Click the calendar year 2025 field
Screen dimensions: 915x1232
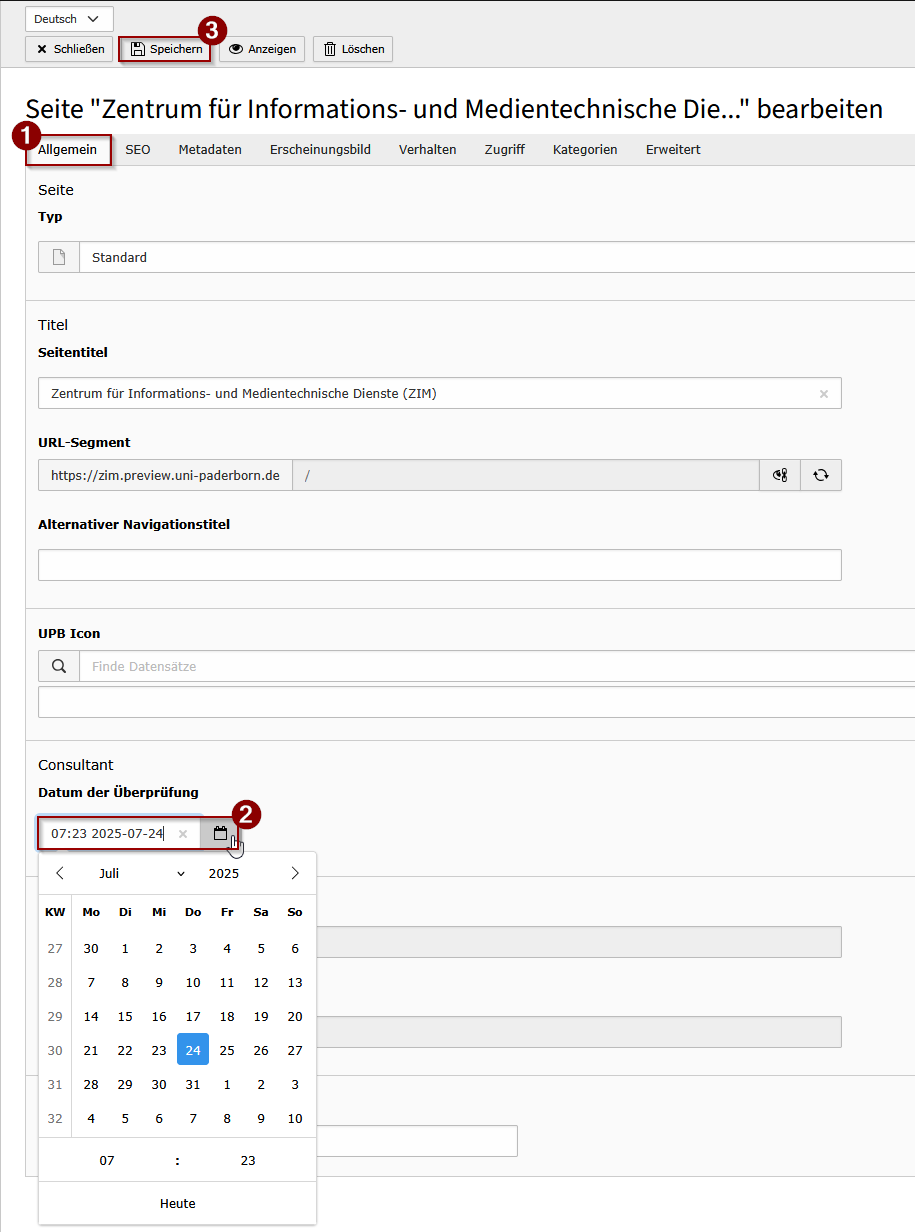pyautogui.click(x=224, y=873)
